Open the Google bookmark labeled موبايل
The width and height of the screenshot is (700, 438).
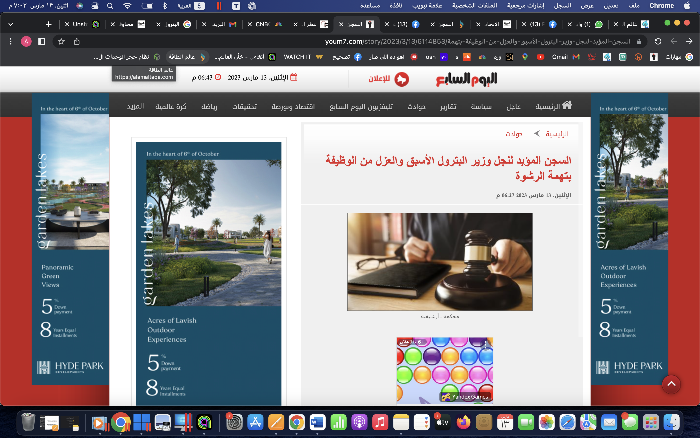pyautogui.click(x=679, y=57)
